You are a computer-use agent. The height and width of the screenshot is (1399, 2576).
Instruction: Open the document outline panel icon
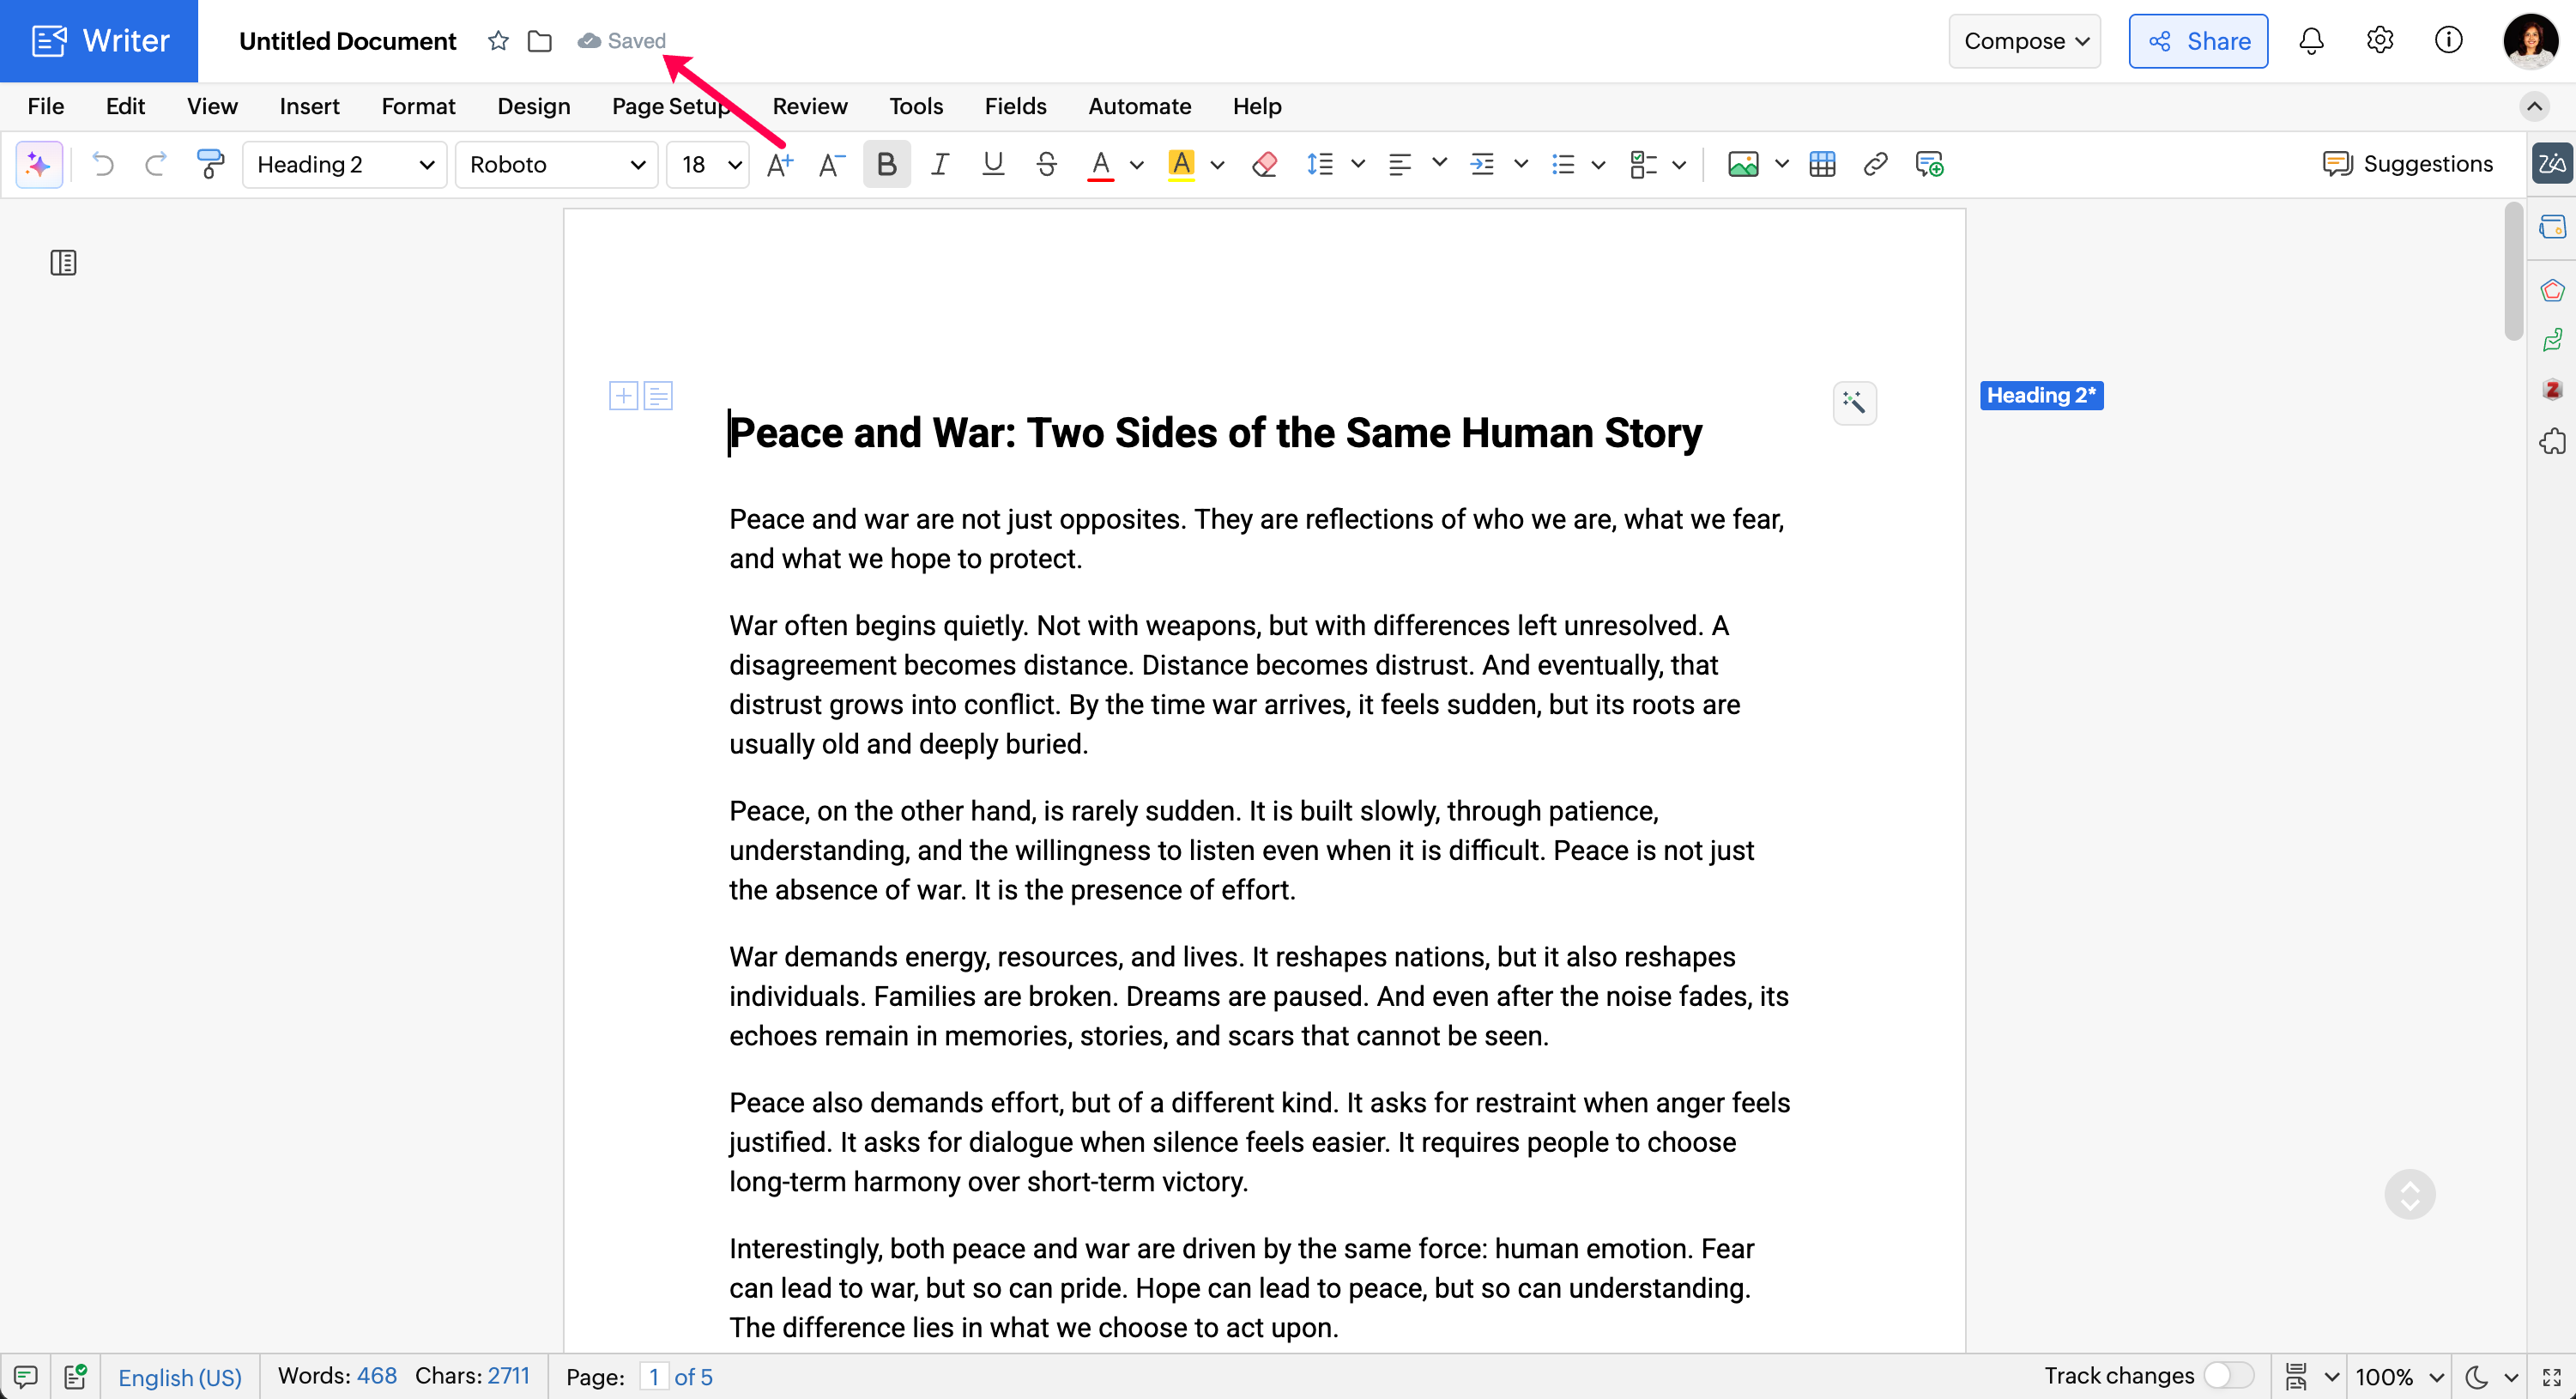point(63,263)
